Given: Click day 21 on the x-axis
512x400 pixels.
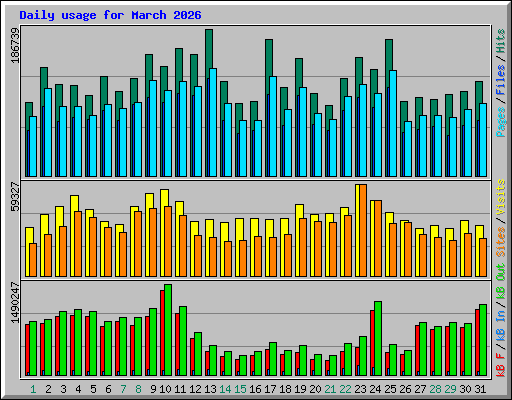Looking at the screenshot, I should [330, 389].
